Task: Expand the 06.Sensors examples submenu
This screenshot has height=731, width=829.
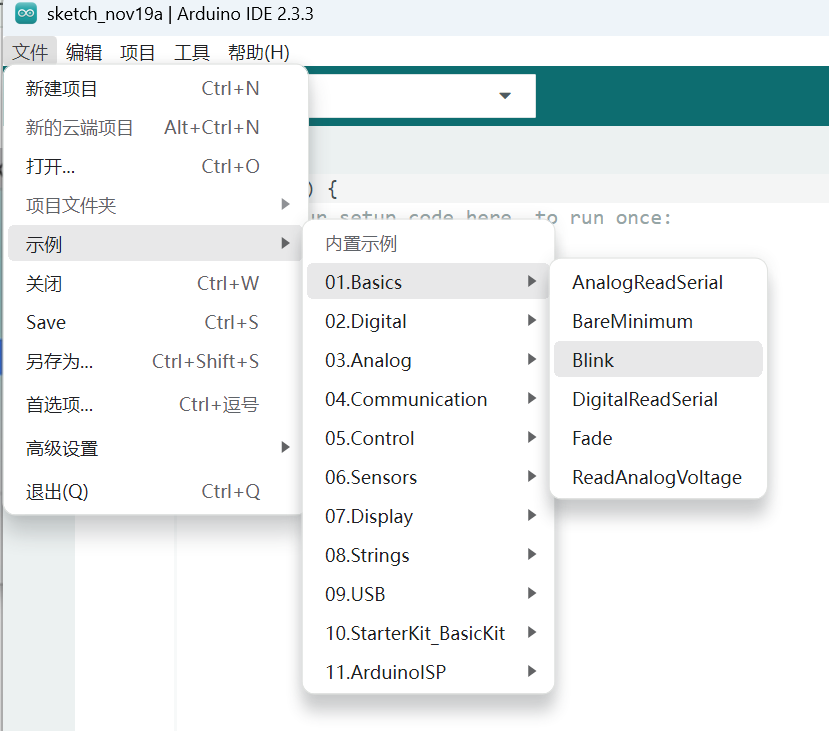Action: point(428,477)
